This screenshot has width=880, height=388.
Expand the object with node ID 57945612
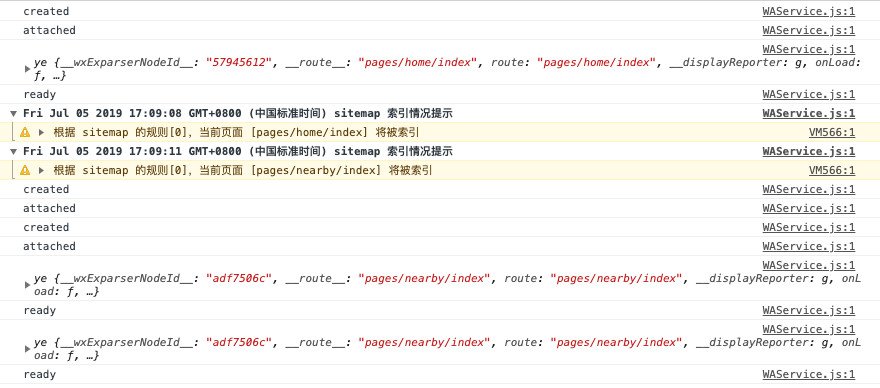point(27,69)
